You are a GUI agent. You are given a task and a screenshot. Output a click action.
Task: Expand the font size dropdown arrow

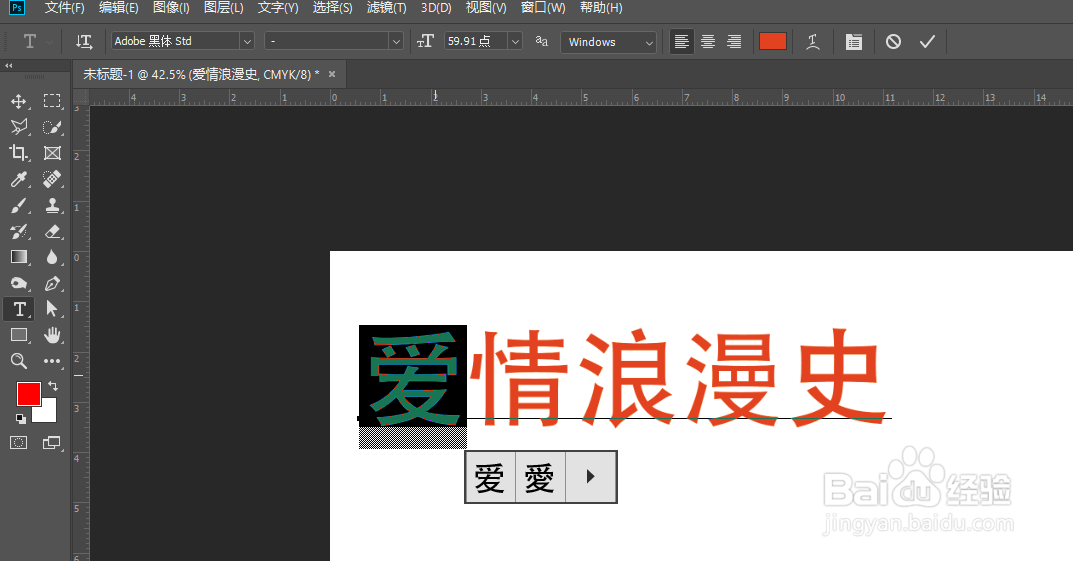(x=515, y=42)
